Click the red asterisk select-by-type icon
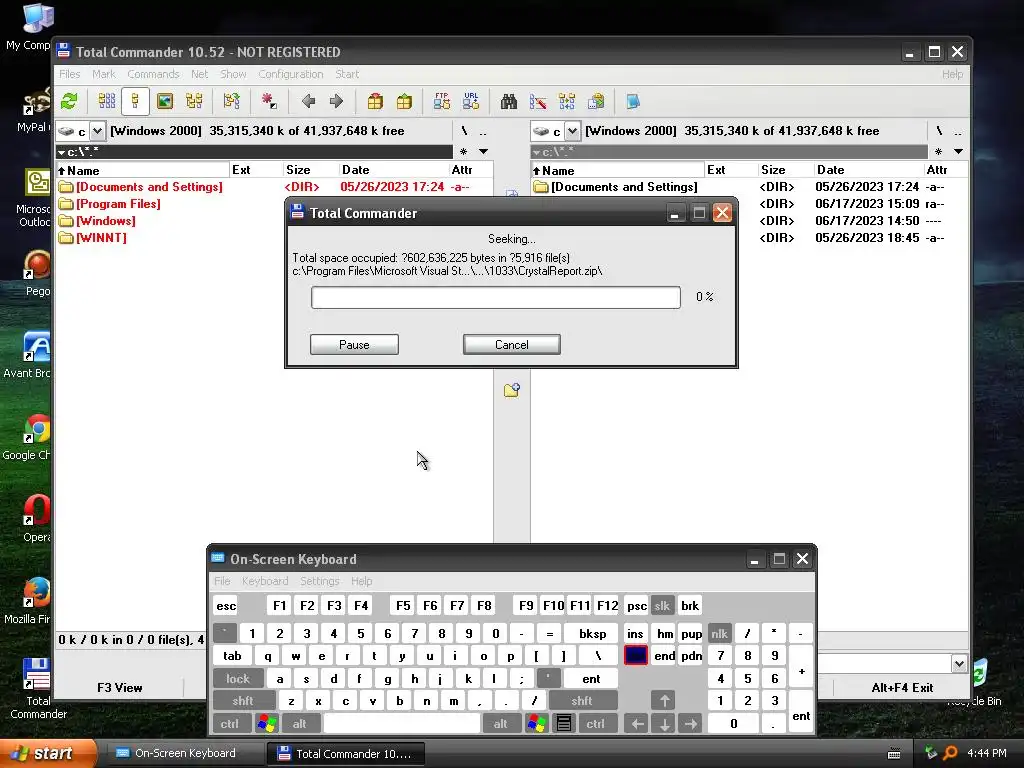 coord(269,101)
